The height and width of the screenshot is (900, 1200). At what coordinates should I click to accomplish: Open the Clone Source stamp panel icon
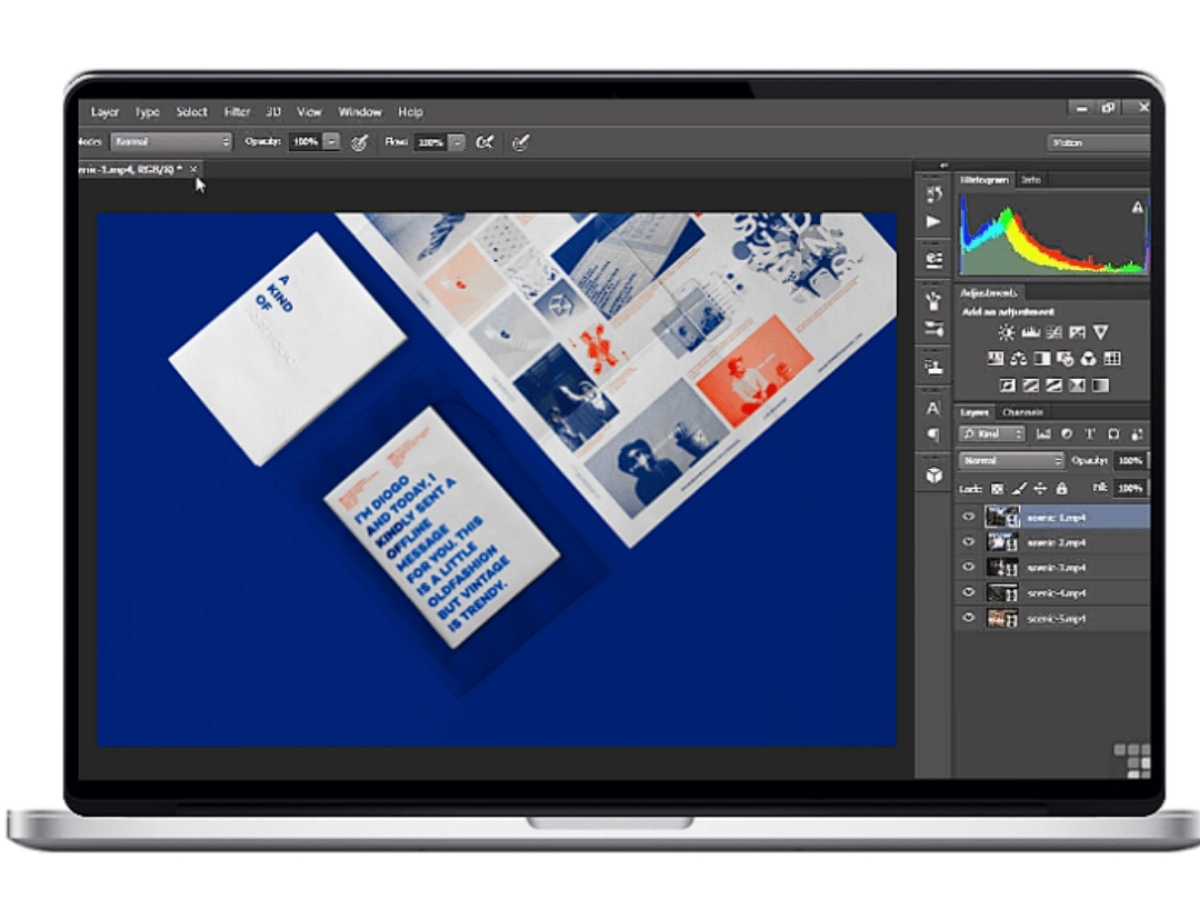coord(934,366)
